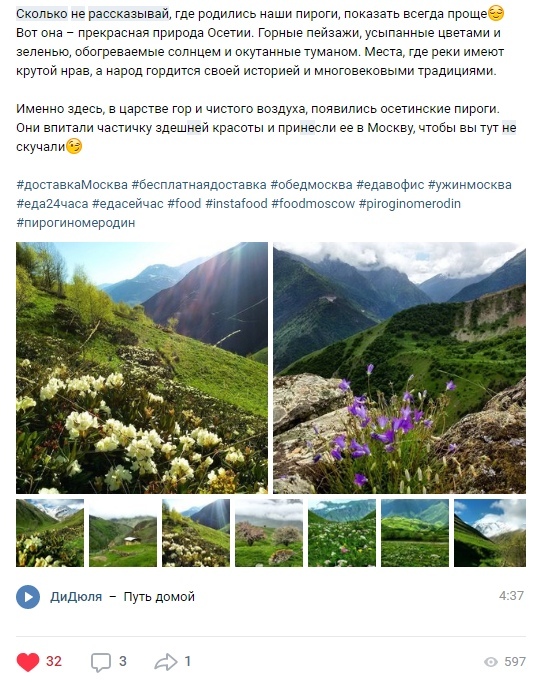Click the song title Путь домой

point(159,597)
